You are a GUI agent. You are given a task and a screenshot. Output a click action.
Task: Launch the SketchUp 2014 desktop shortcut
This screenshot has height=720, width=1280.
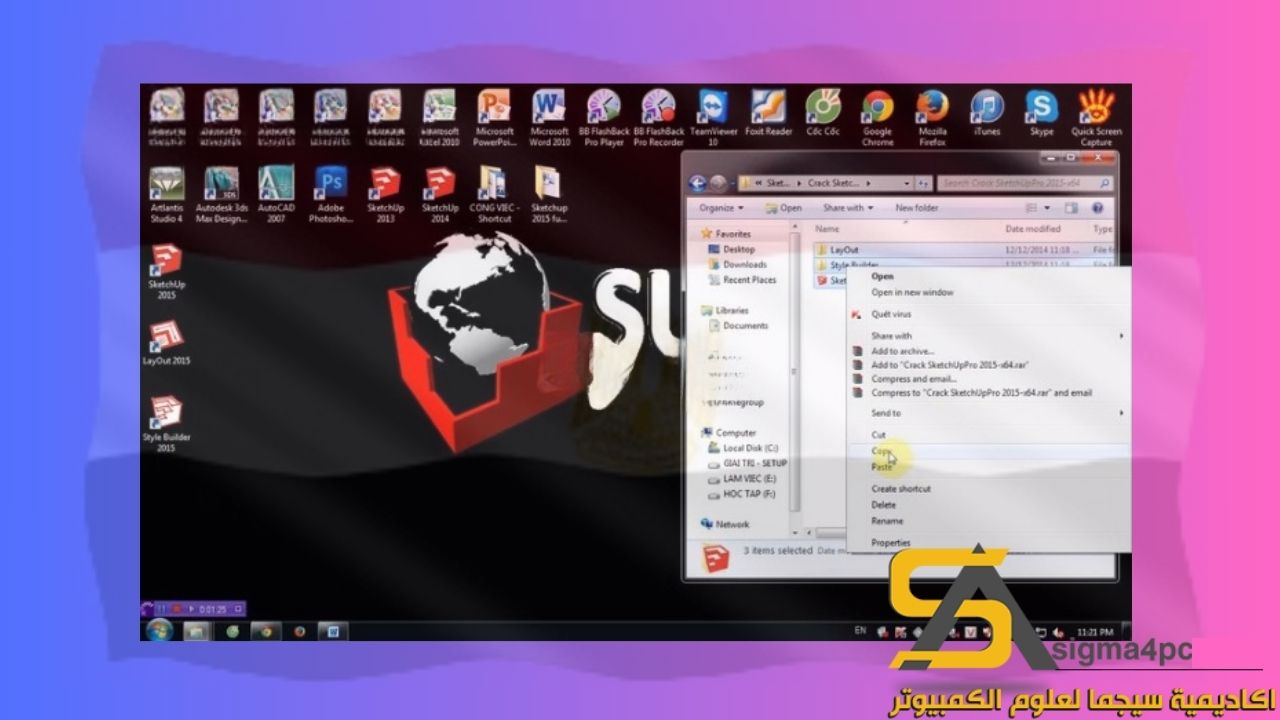440,195
